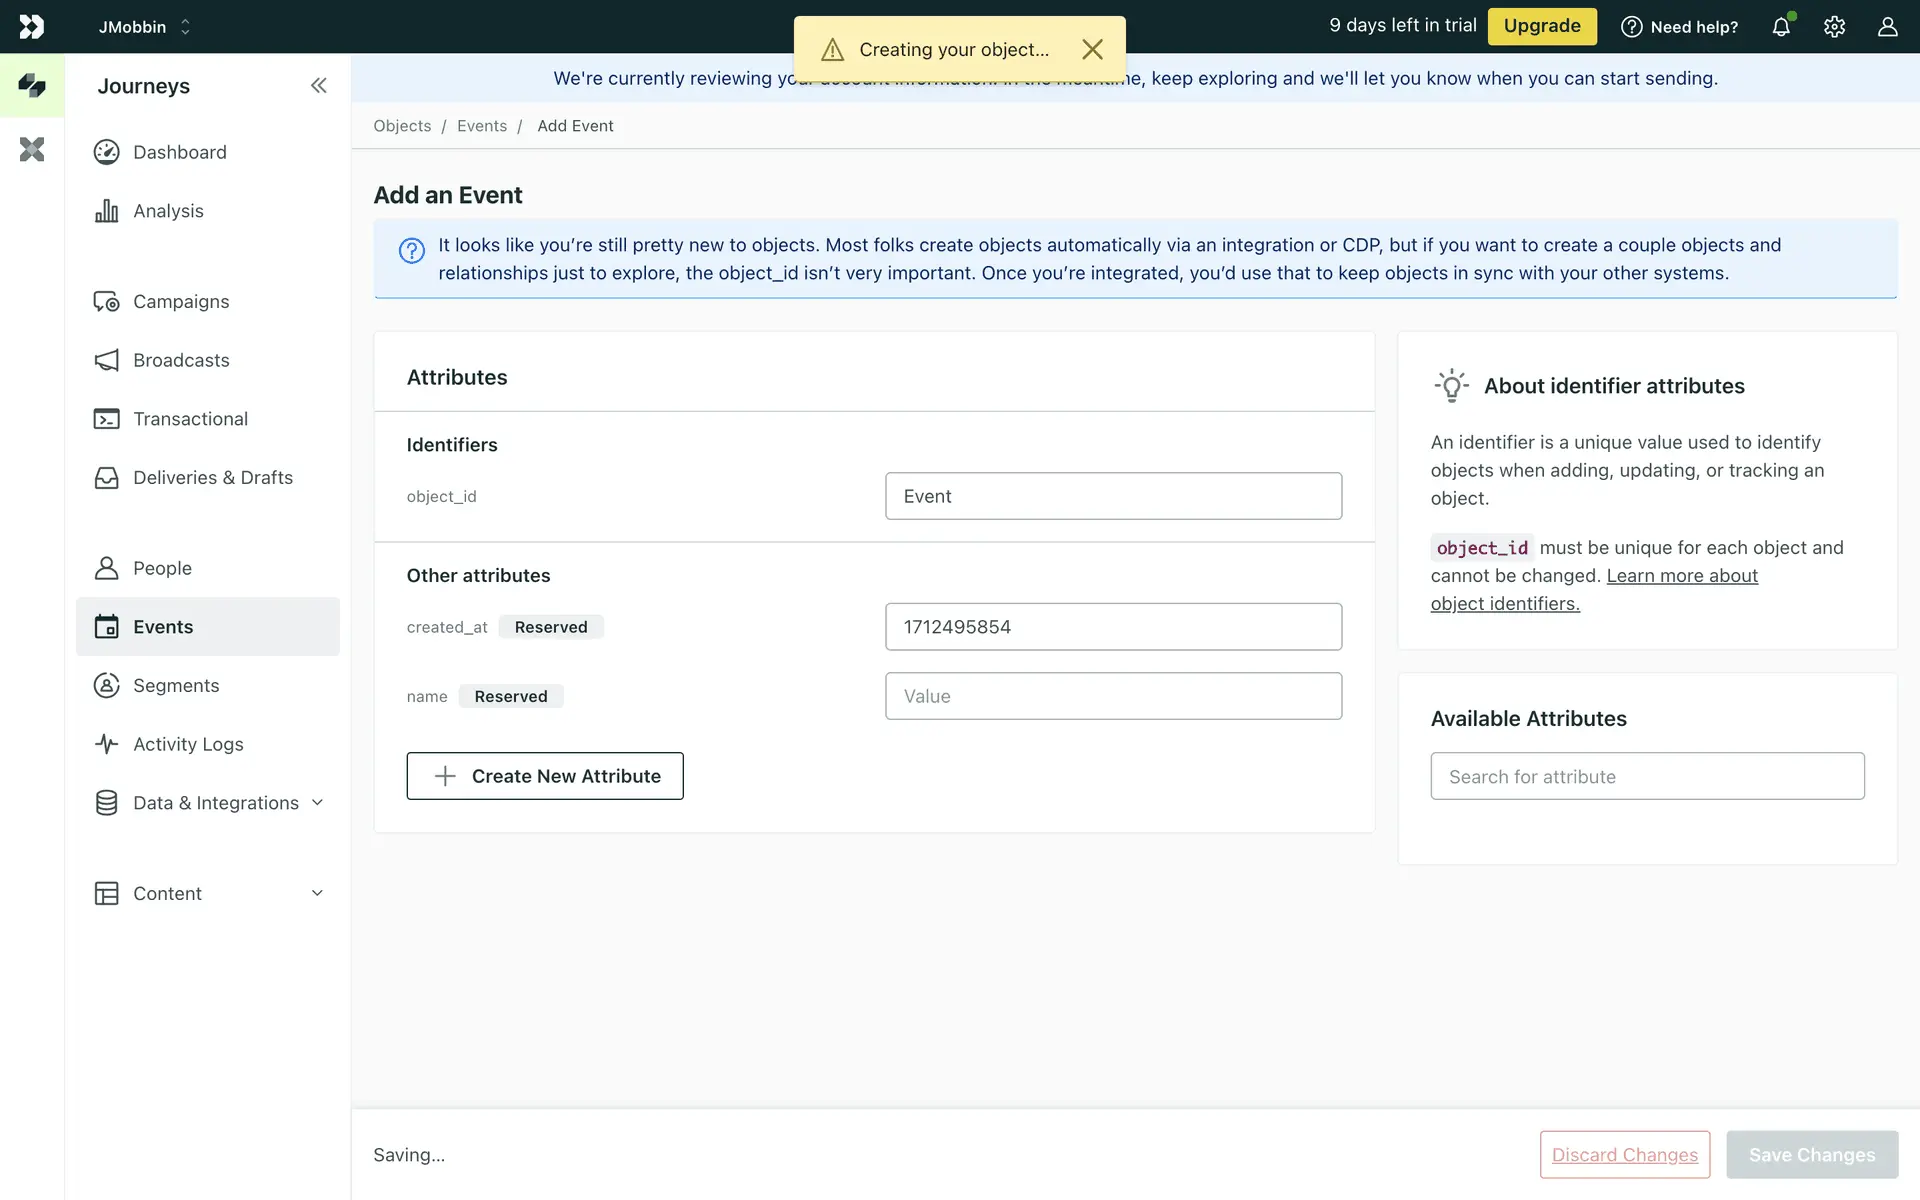
Task: Open the JMobbin workspace switcher
Action: click(x=144, y=27)
